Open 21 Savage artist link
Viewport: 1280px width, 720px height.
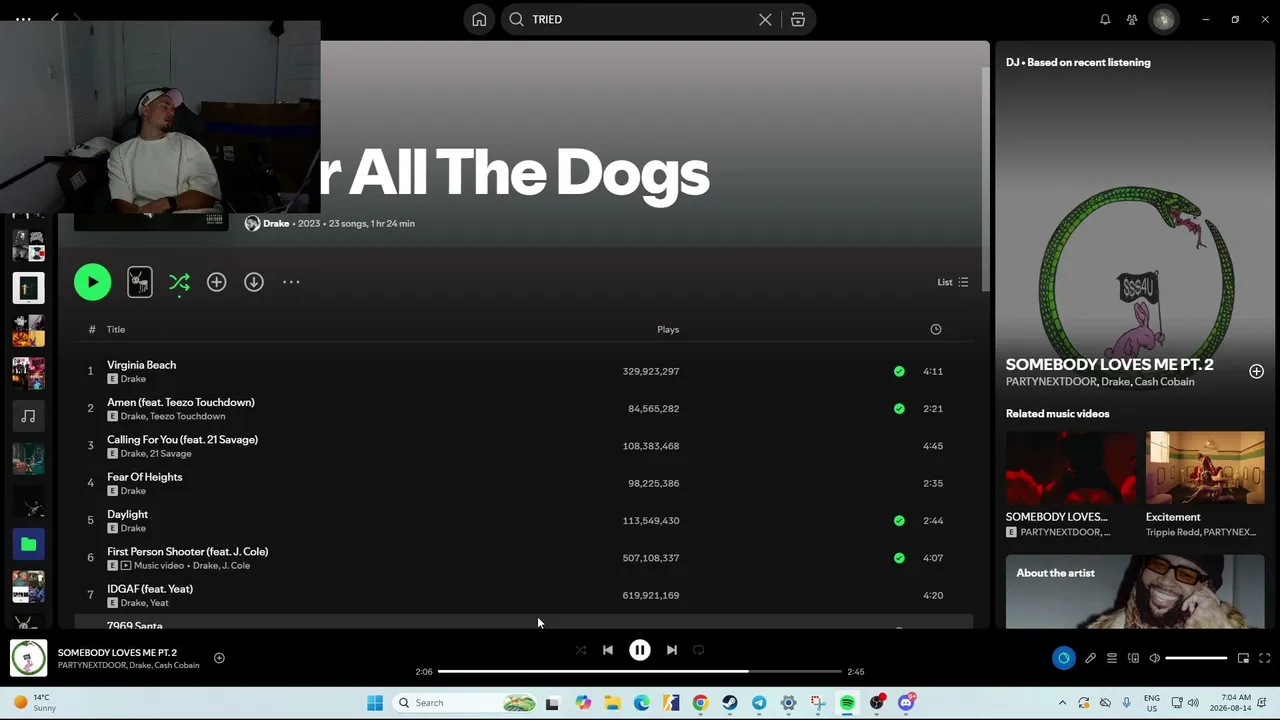(x=171, y=453)
